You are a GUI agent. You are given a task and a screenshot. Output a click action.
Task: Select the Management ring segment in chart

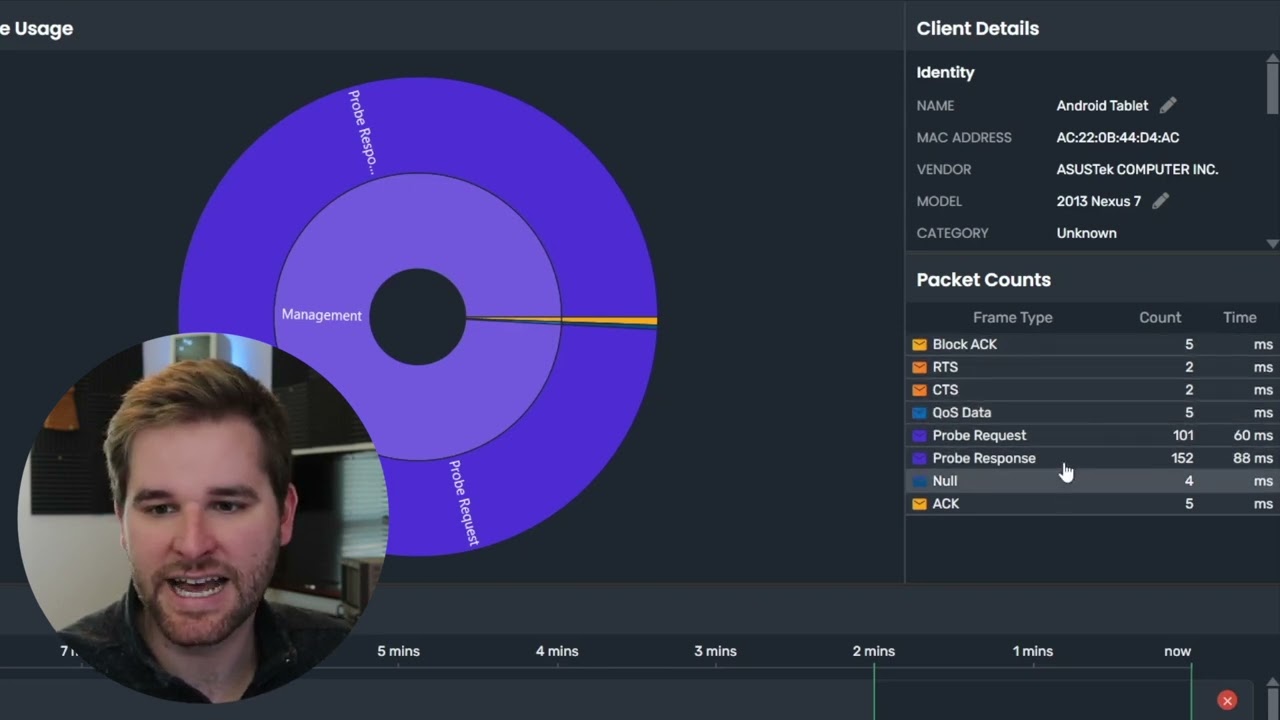[x=322, y=315]
